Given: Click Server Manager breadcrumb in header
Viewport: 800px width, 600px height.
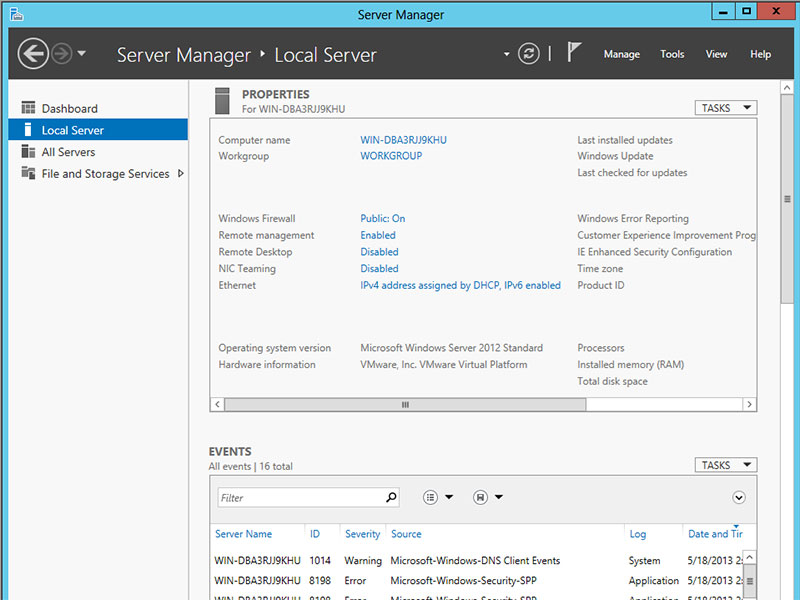Looking at the screenshot, I should tap(184, 55).
